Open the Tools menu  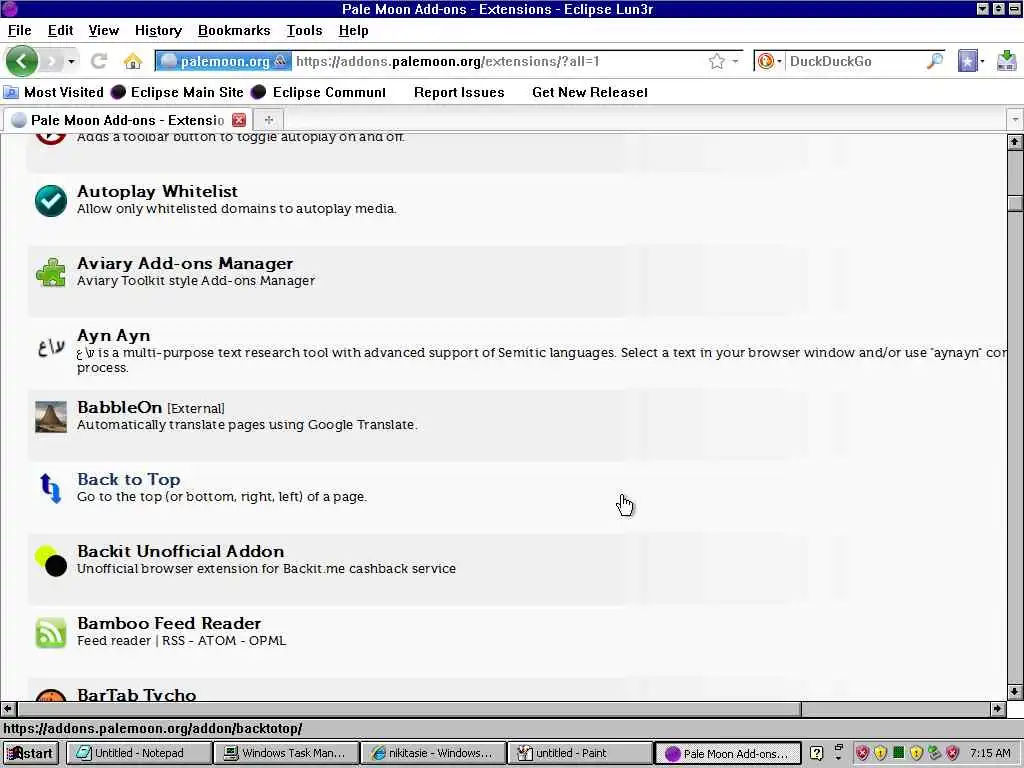coord(304,31)
